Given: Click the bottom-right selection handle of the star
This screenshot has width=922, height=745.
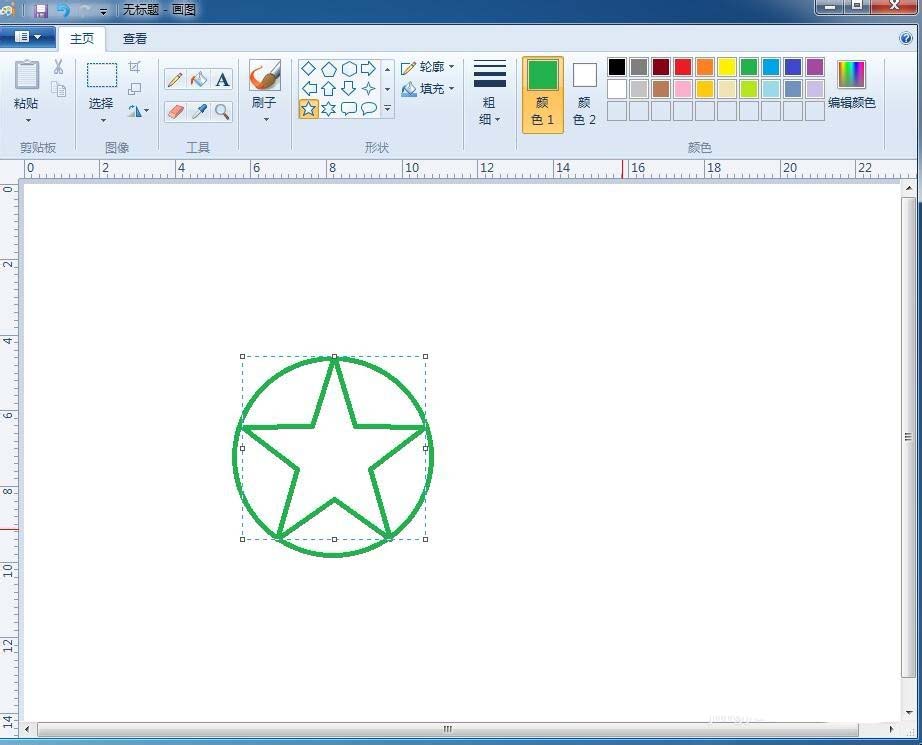Looking at the screenshot, I should coord(426,539).
